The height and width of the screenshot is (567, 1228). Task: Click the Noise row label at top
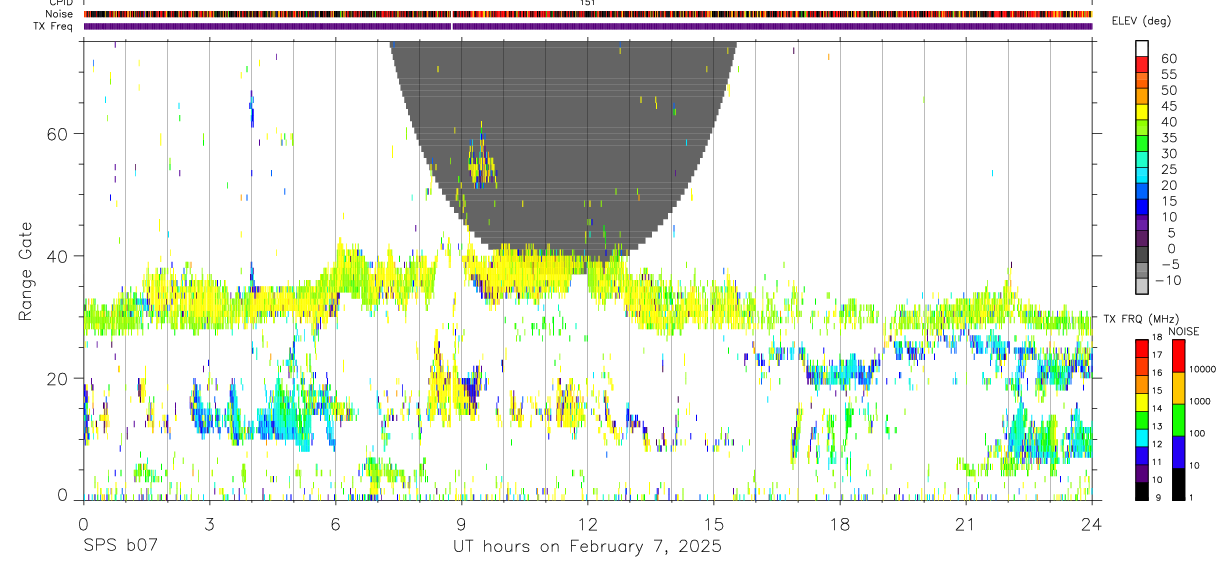point(59,14)
